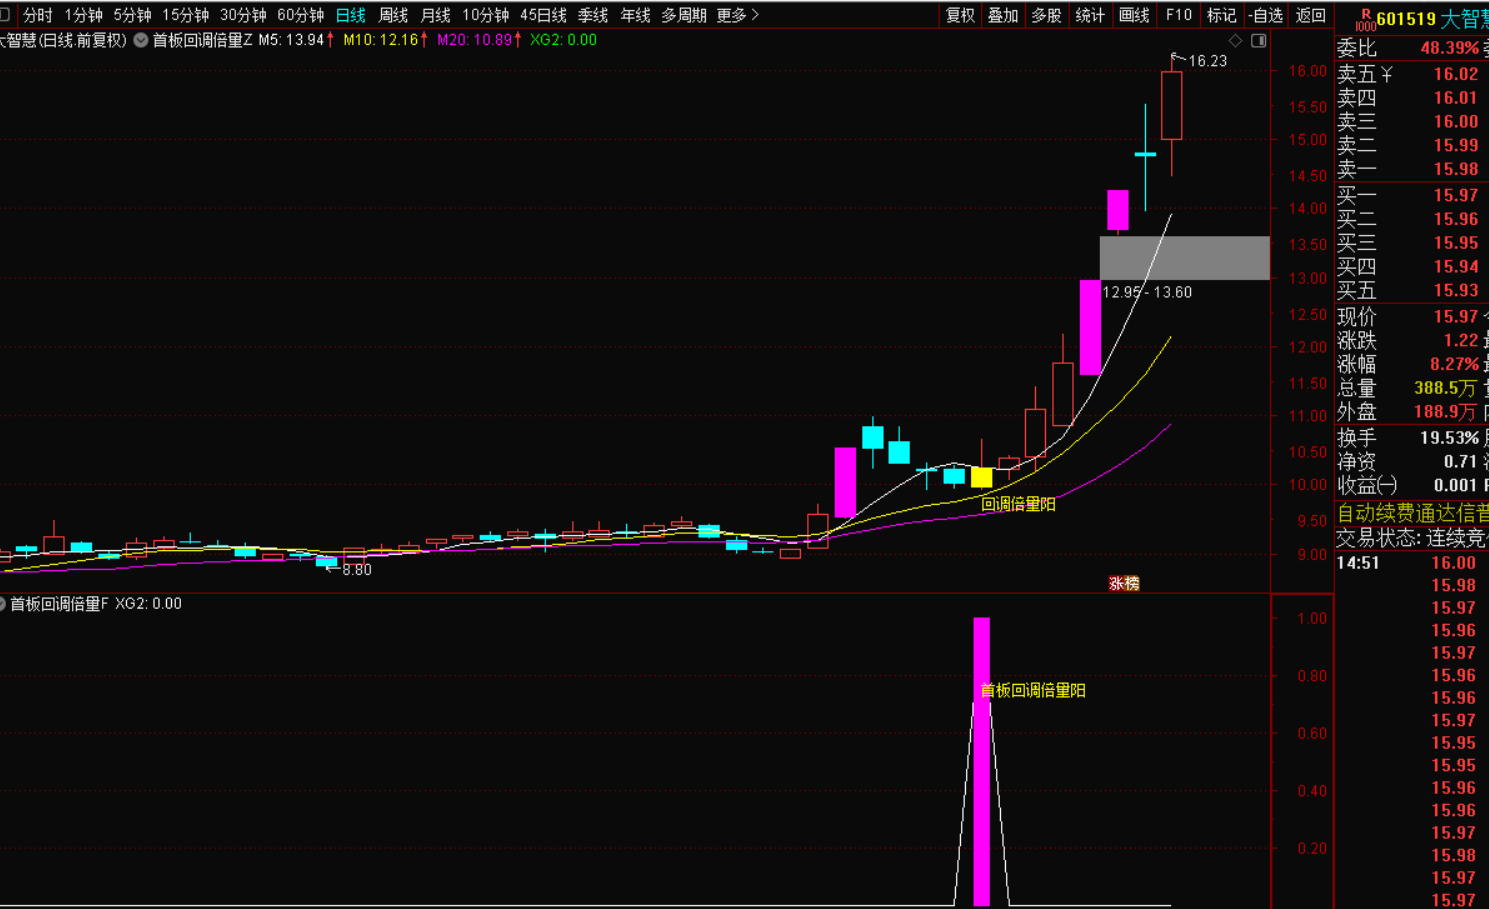Screen dimensions: 1489x909
Task: Expand the 首板回调倍量F sub-chart indicator menu
Action: pyautogui.click(x=3, y=604)
